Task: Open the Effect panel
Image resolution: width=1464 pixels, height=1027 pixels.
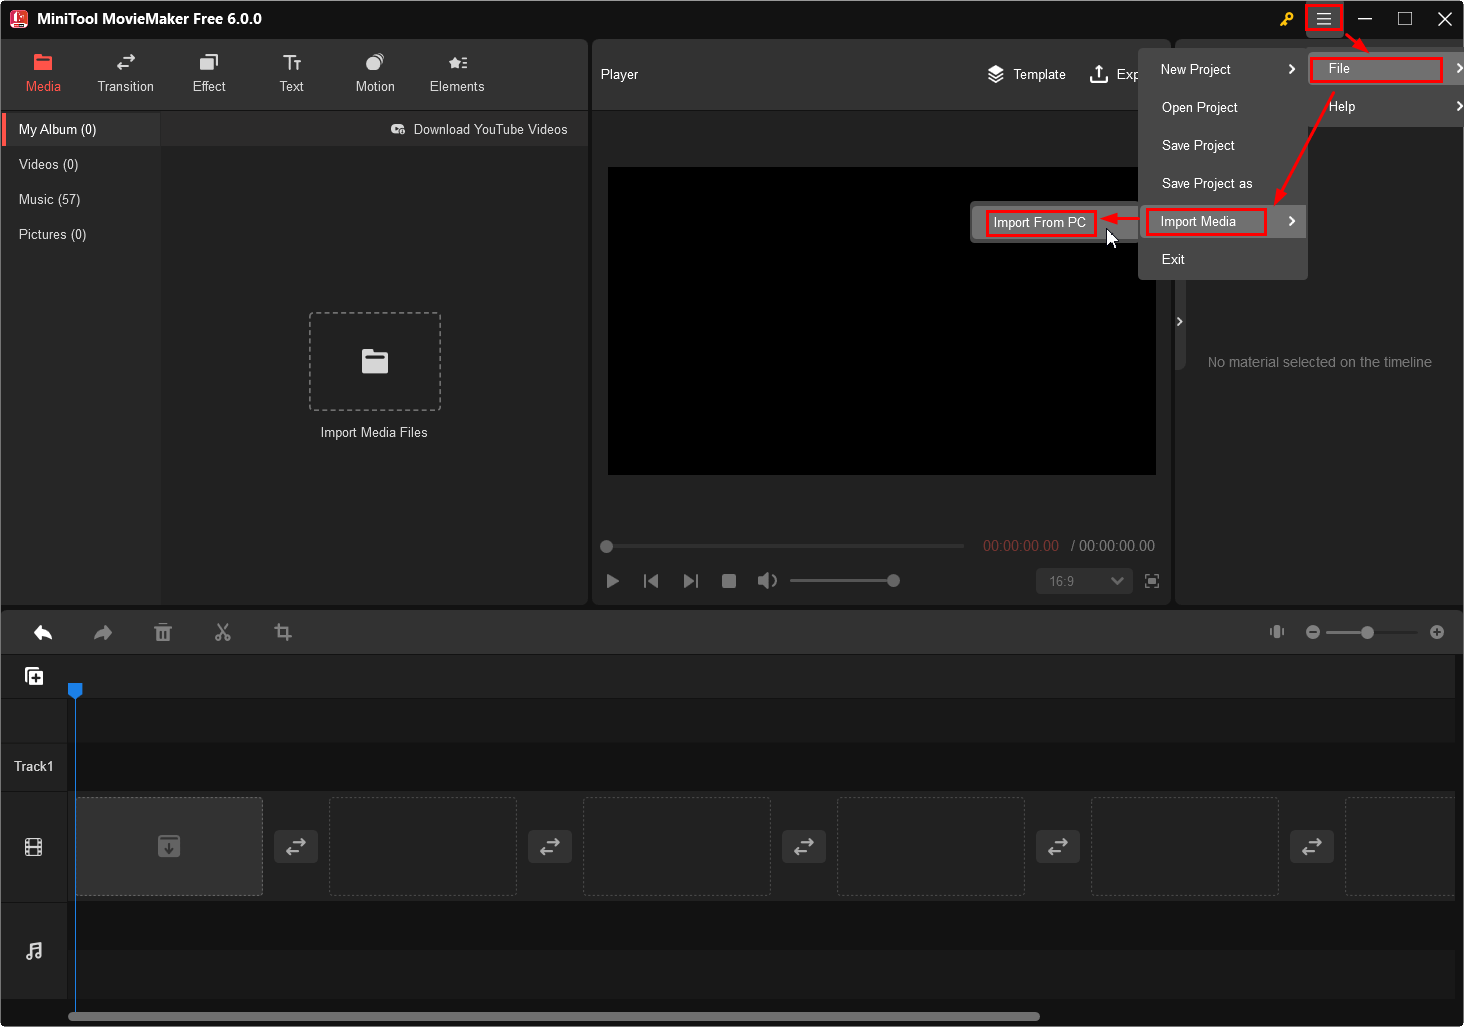Action: coord(208,73)
